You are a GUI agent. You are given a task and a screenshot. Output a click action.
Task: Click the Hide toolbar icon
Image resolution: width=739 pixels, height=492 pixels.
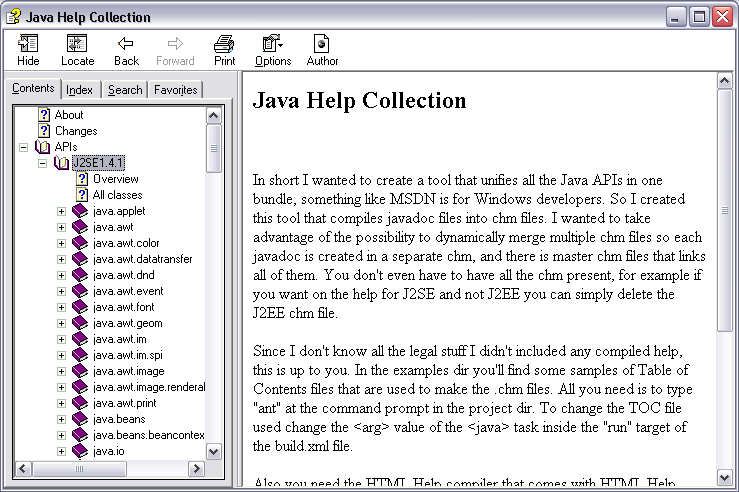tap(28, 44)
